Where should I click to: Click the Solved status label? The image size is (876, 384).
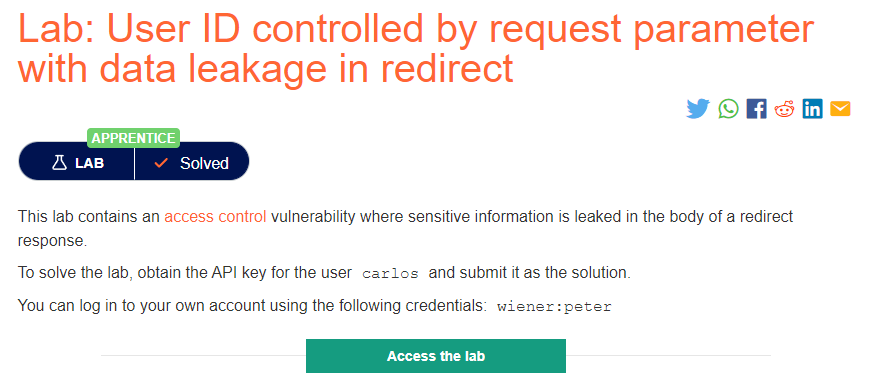pyautogui.click(x=204, y=163)
